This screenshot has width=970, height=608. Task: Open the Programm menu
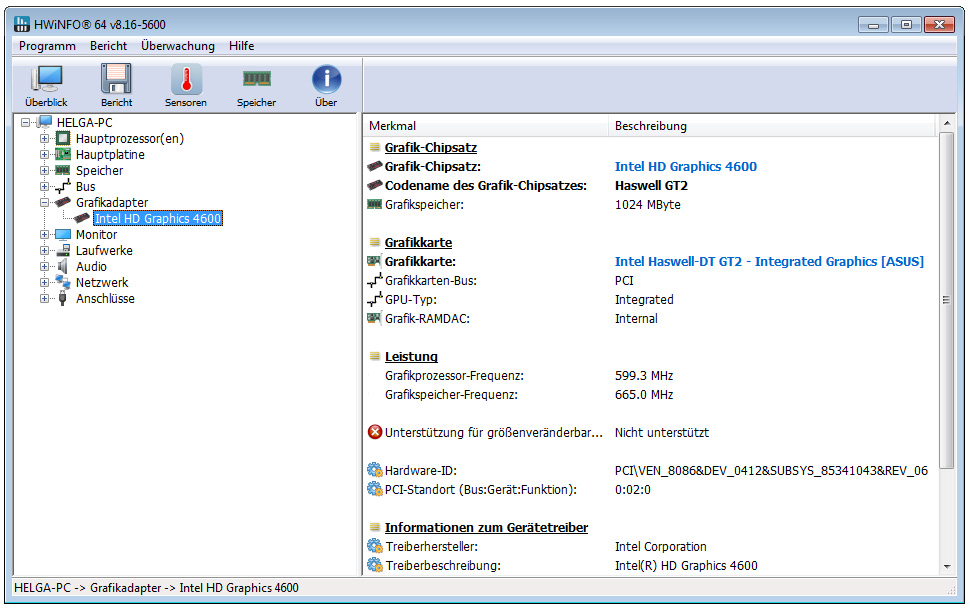pos(47,46)
